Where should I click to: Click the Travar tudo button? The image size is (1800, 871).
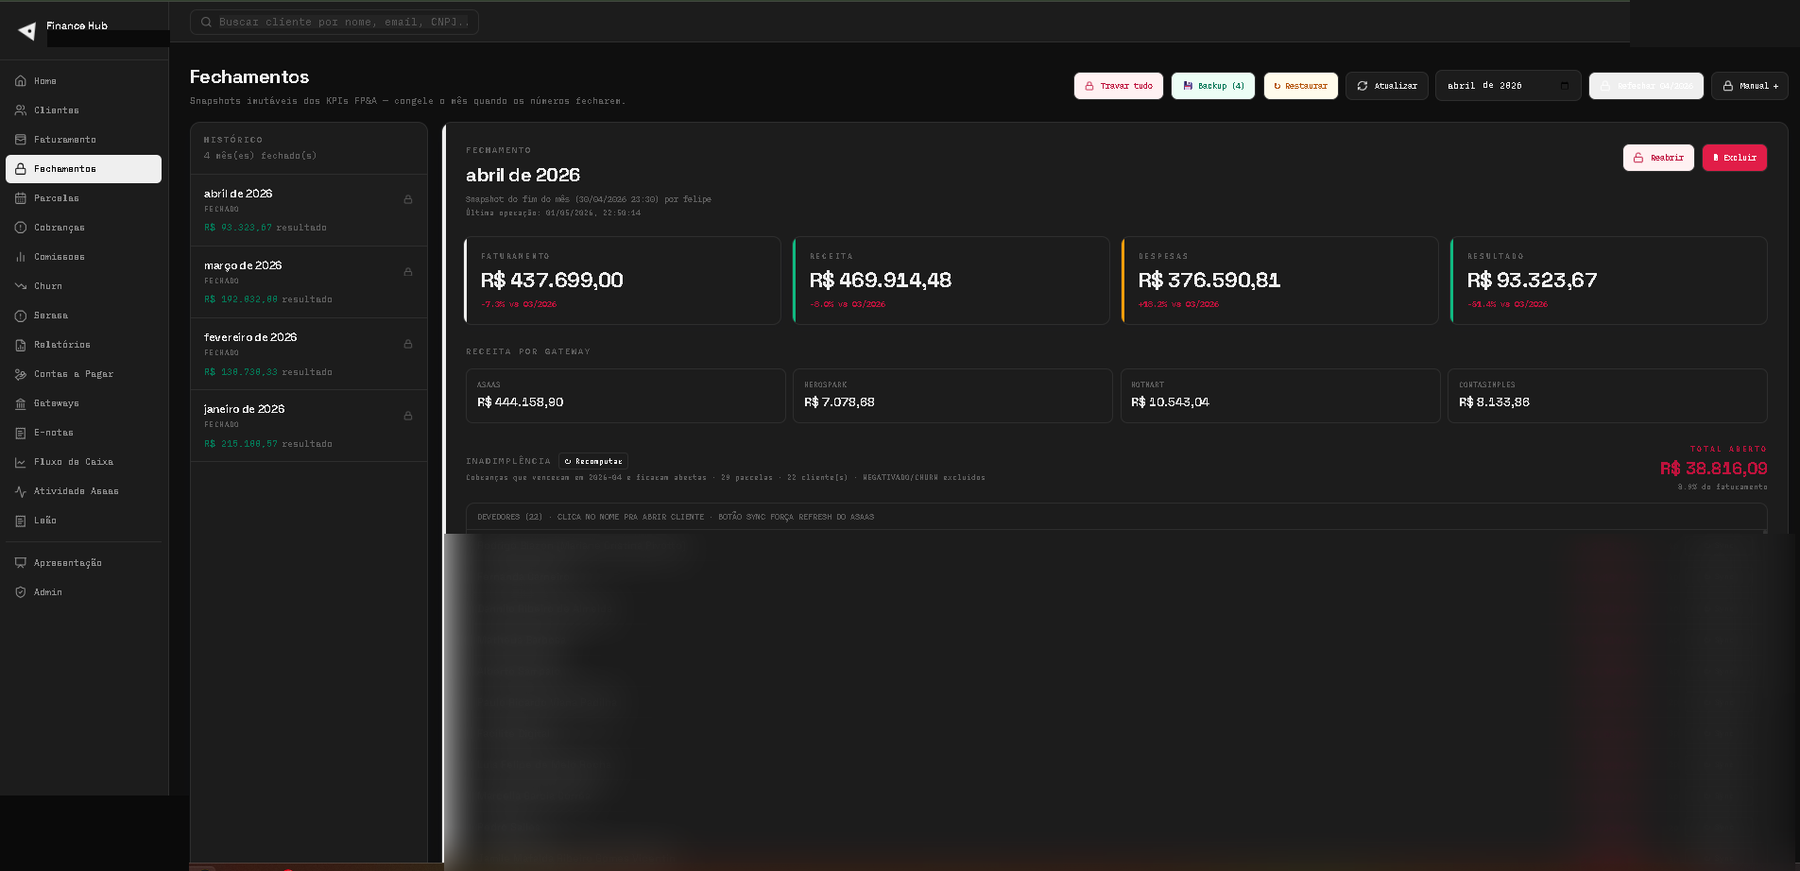click(x=1119, y=86)
